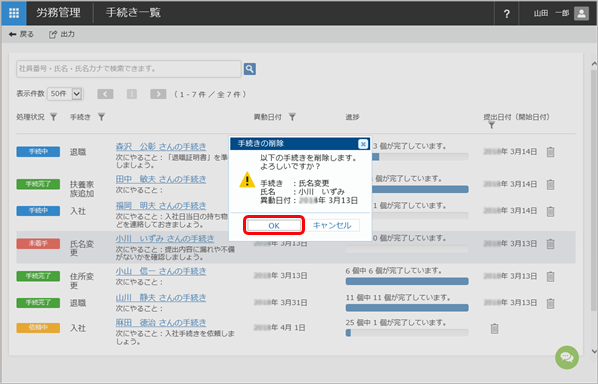Click the scrollbar up arrow

tap(594, 64)
